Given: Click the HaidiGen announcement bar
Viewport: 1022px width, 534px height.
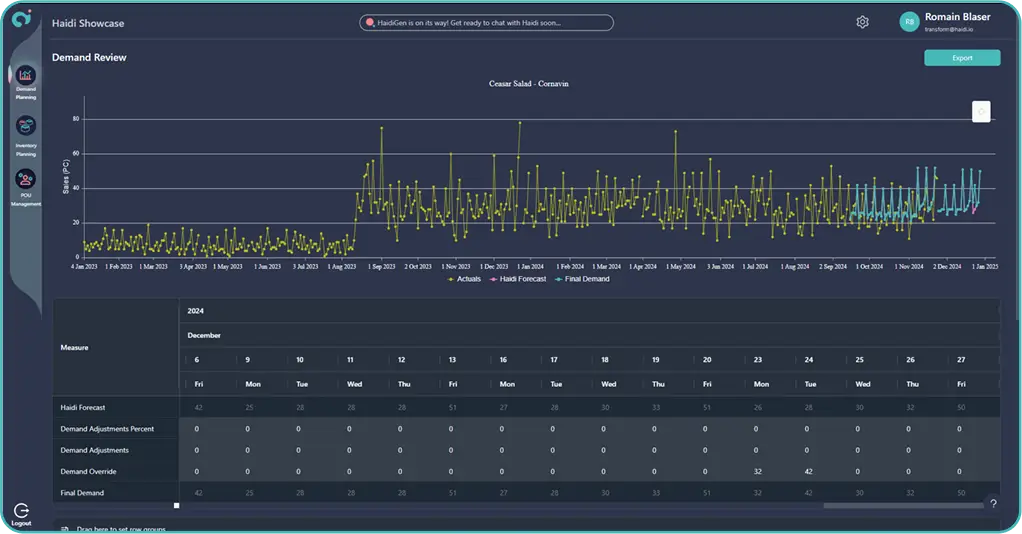Looking at the screenshot, I should pos(486,22).
